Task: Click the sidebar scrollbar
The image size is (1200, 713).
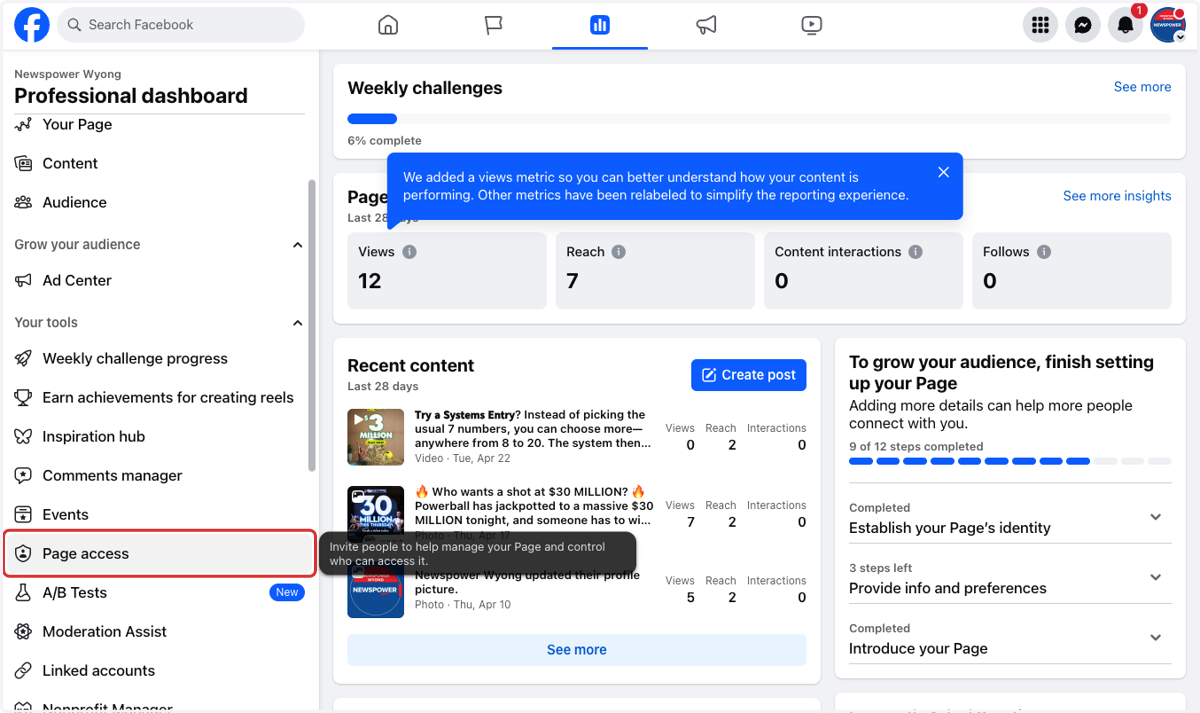Action: tap(312, 325)
